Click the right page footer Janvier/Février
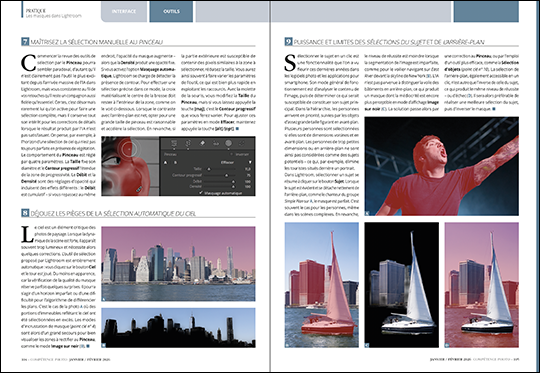This screenshot has width=540, height=373. (450, 359)
